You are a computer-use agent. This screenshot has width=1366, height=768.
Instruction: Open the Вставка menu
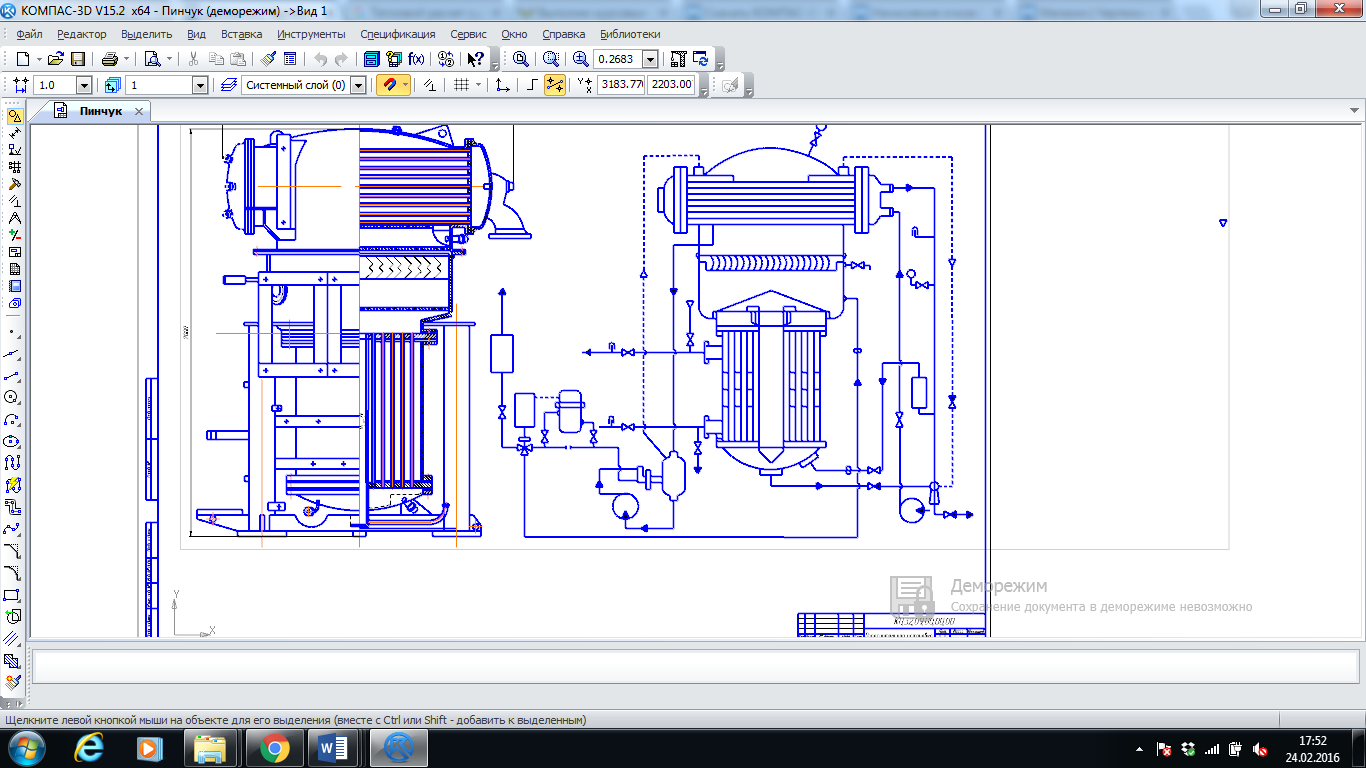click(x=242, y=34)
